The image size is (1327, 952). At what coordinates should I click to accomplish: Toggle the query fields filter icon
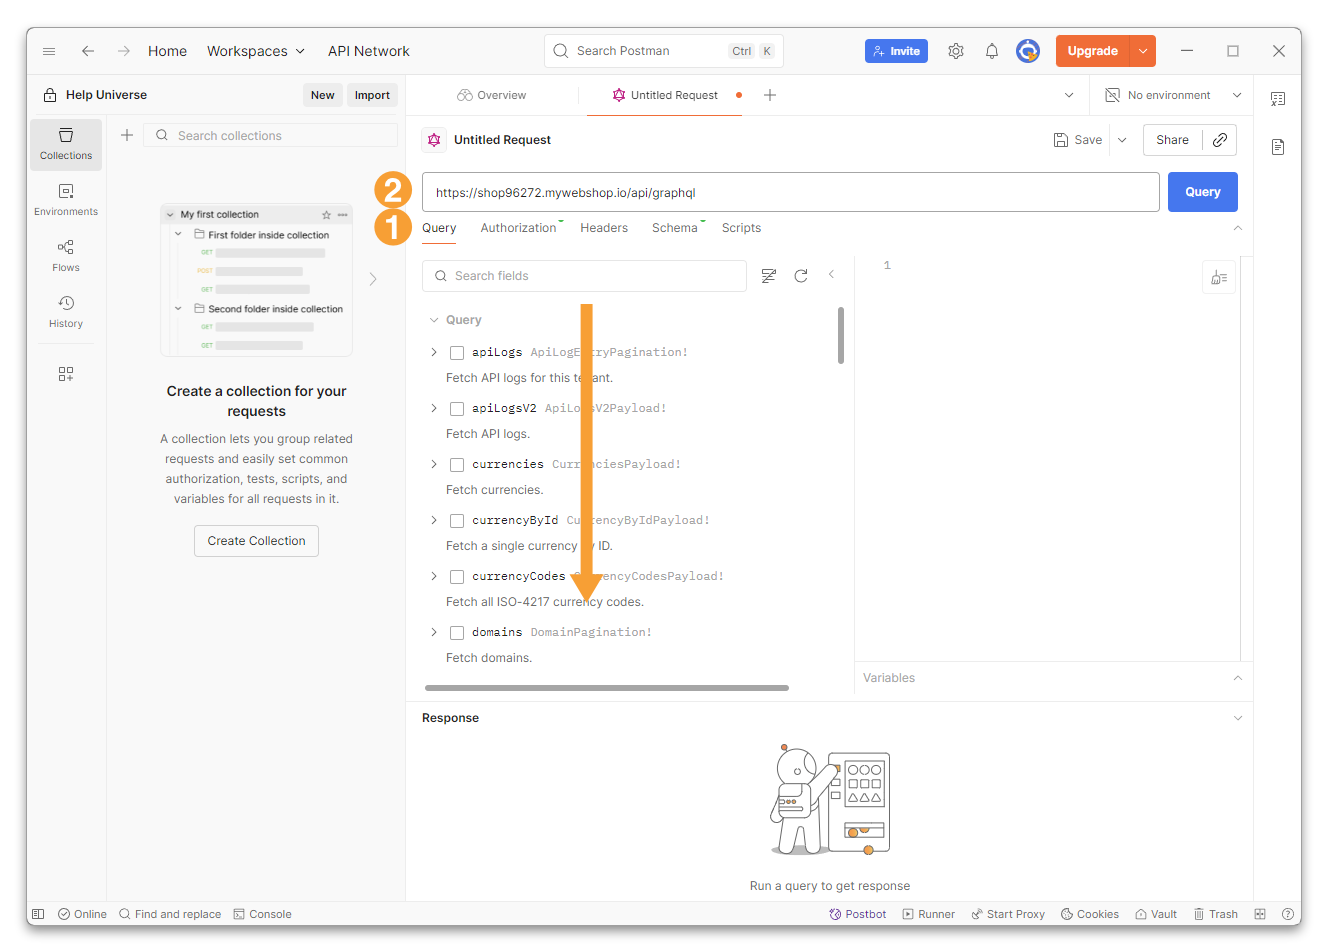tap(769, 276)
